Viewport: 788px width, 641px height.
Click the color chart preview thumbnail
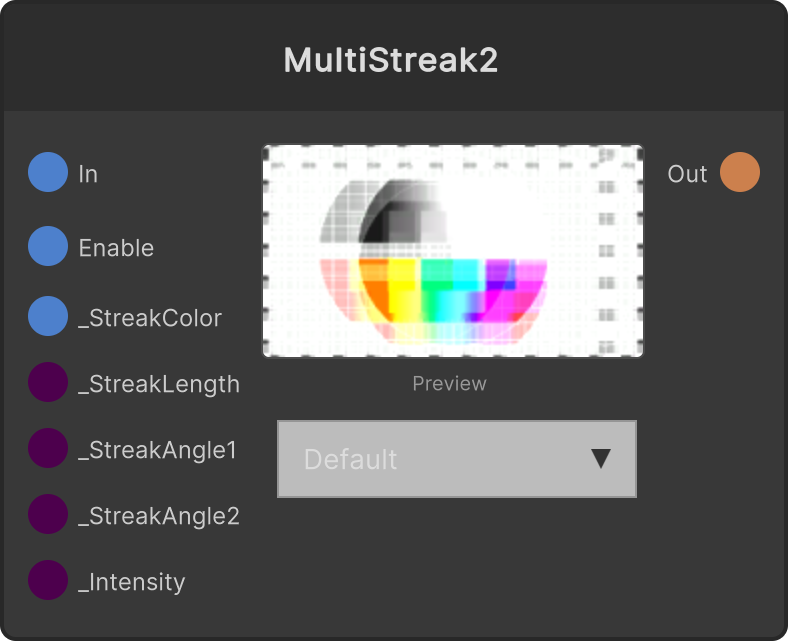(x=453, y=251)
